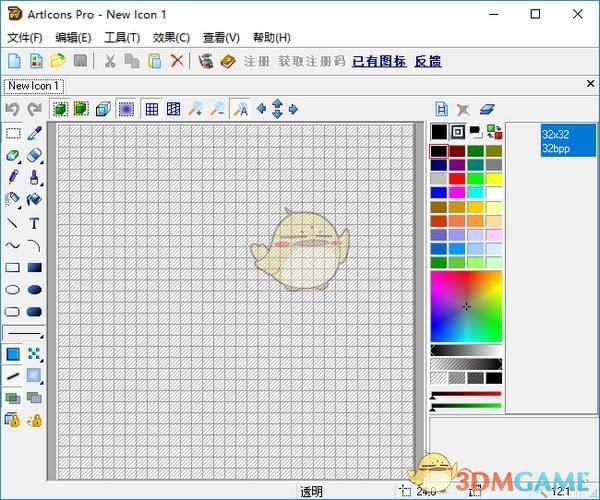Zoom in with the magnifier plus icon
Viewport: 600px width, 500px height.
195,109
